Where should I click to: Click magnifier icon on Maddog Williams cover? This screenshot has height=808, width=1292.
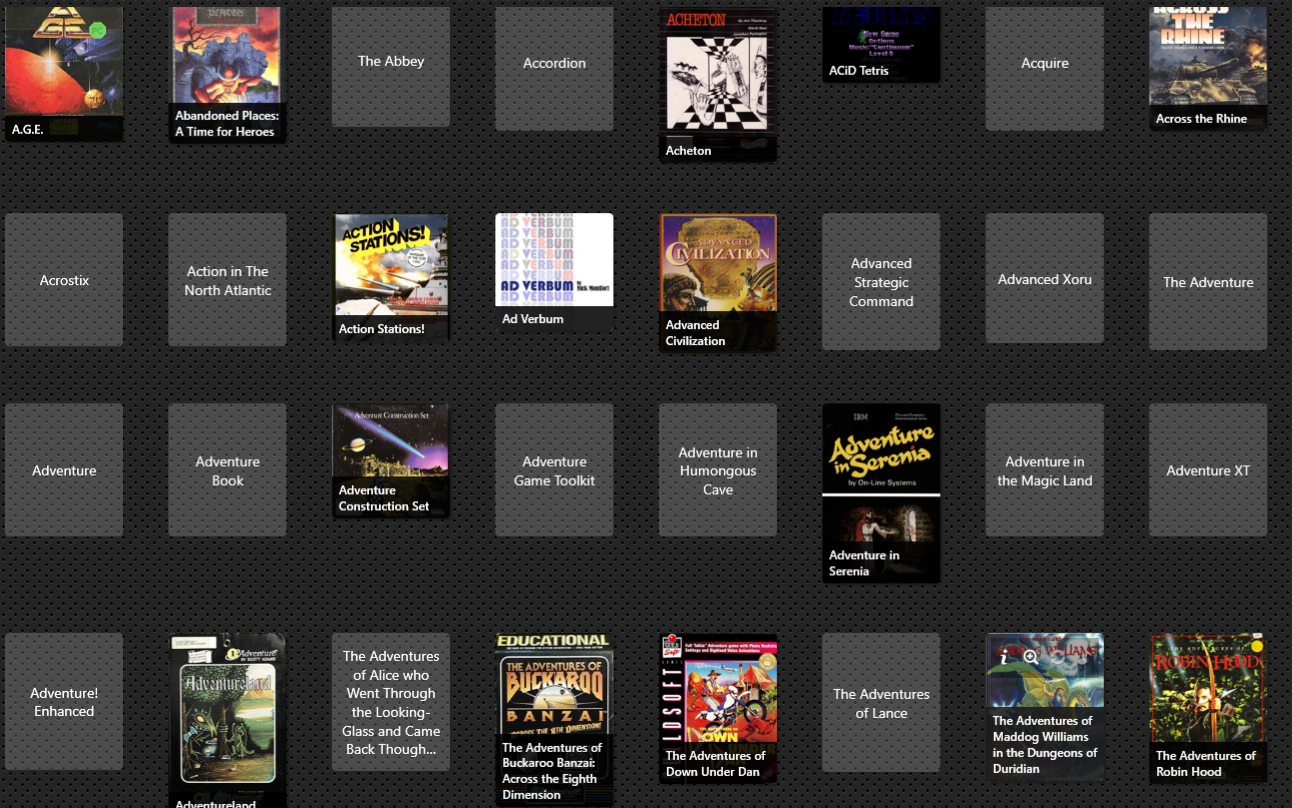(x=1030, y=657)
